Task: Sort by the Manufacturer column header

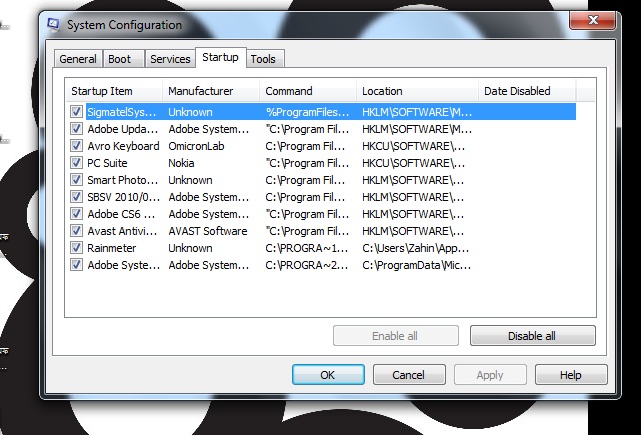Action: tap(211, 91)
